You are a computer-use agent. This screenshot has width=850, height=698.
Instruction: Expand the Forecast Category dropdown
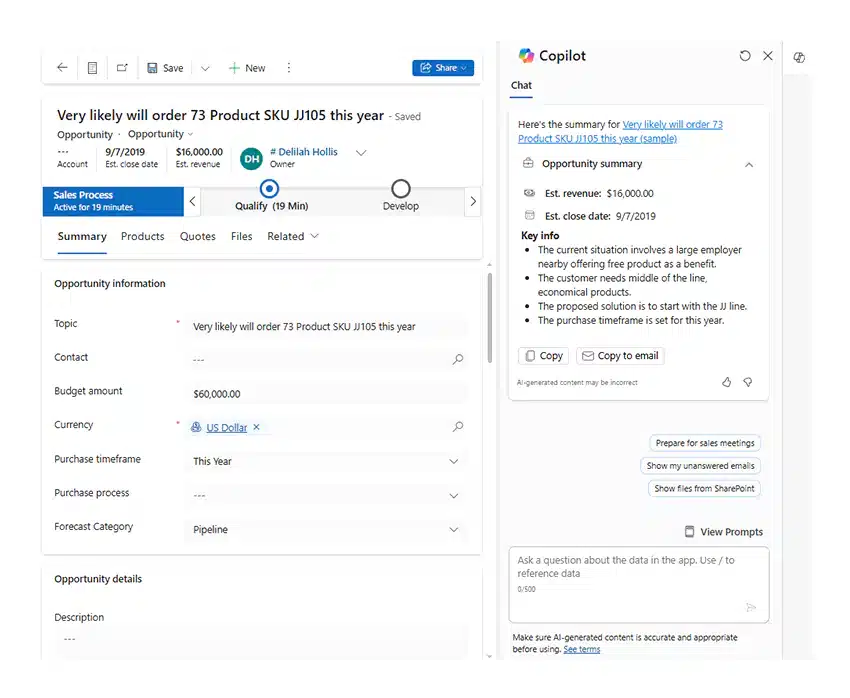[454, 530]
